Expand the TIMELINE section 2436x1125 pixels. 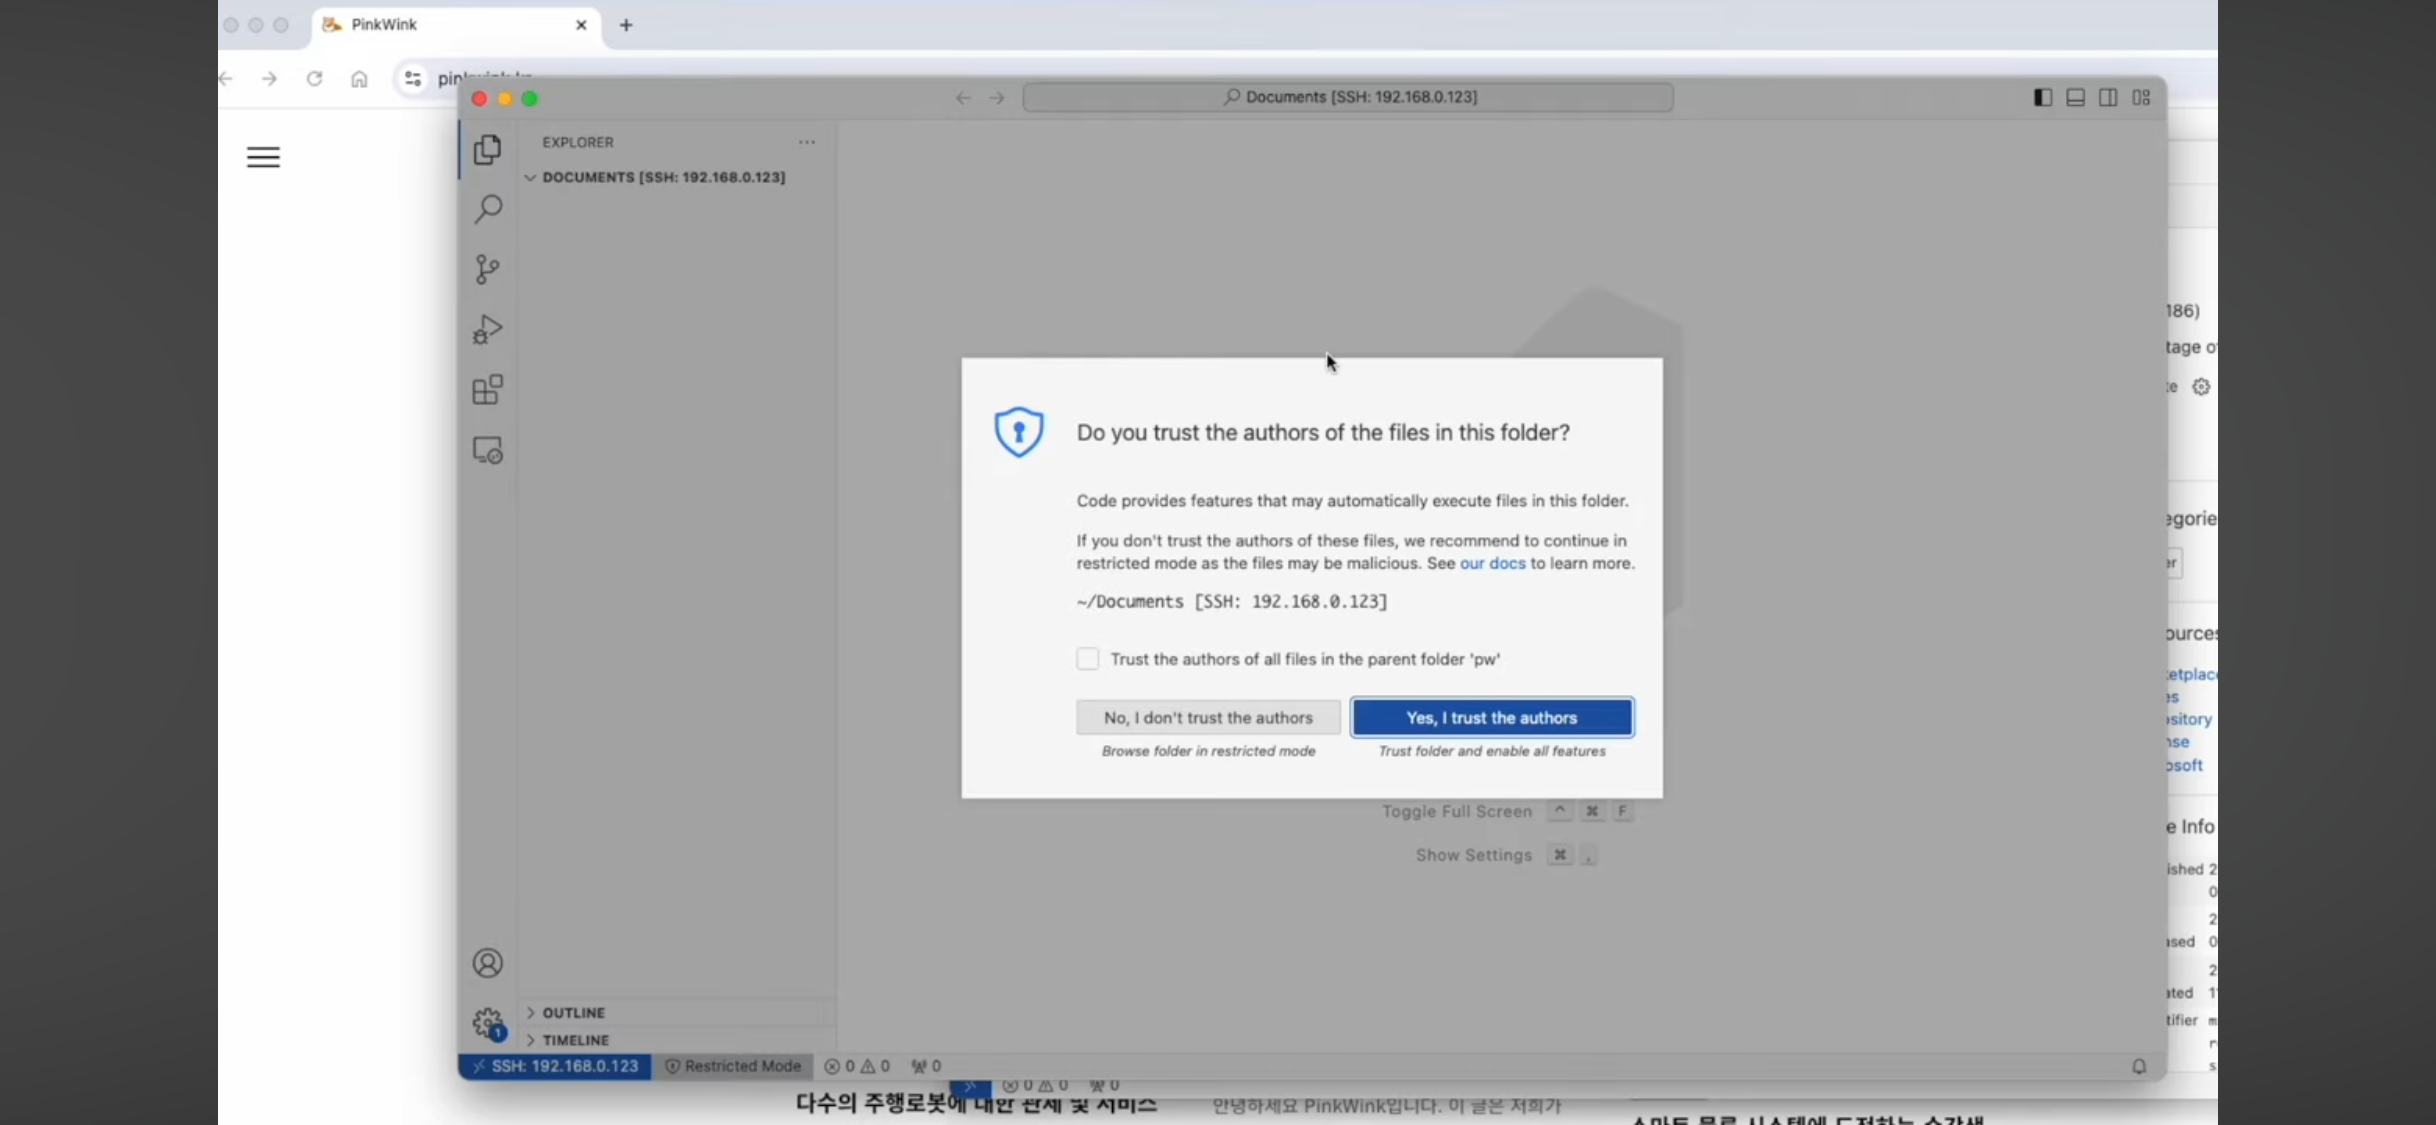pos(575,1040)
